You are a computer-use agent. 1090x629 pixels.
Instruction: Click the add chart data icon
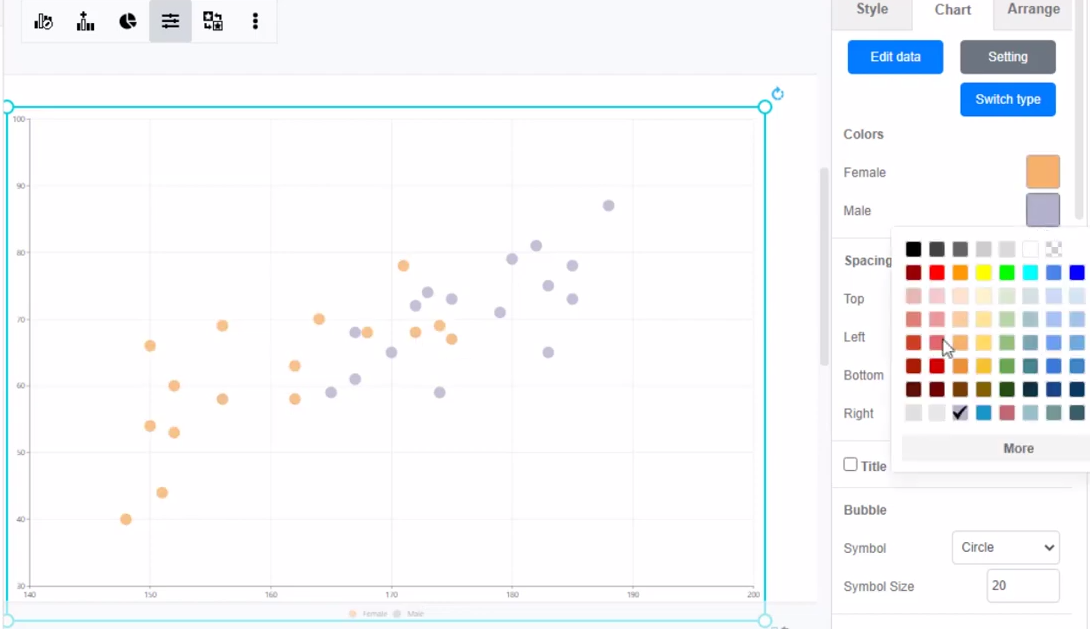click(85, 21)
